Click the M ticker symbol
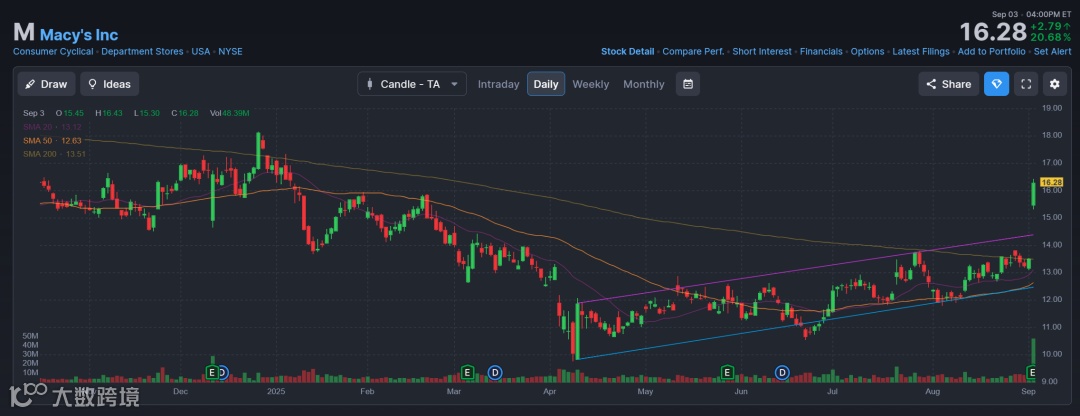 click(23, 33)
